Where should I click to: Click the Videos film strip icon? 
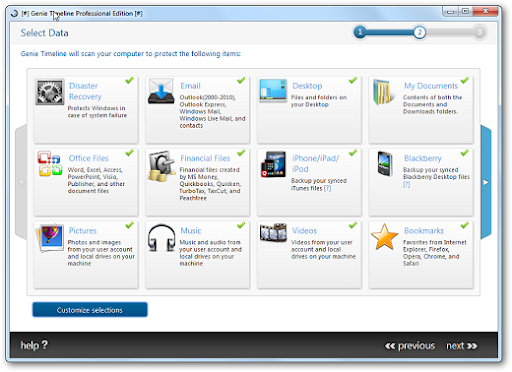(273, 232)
